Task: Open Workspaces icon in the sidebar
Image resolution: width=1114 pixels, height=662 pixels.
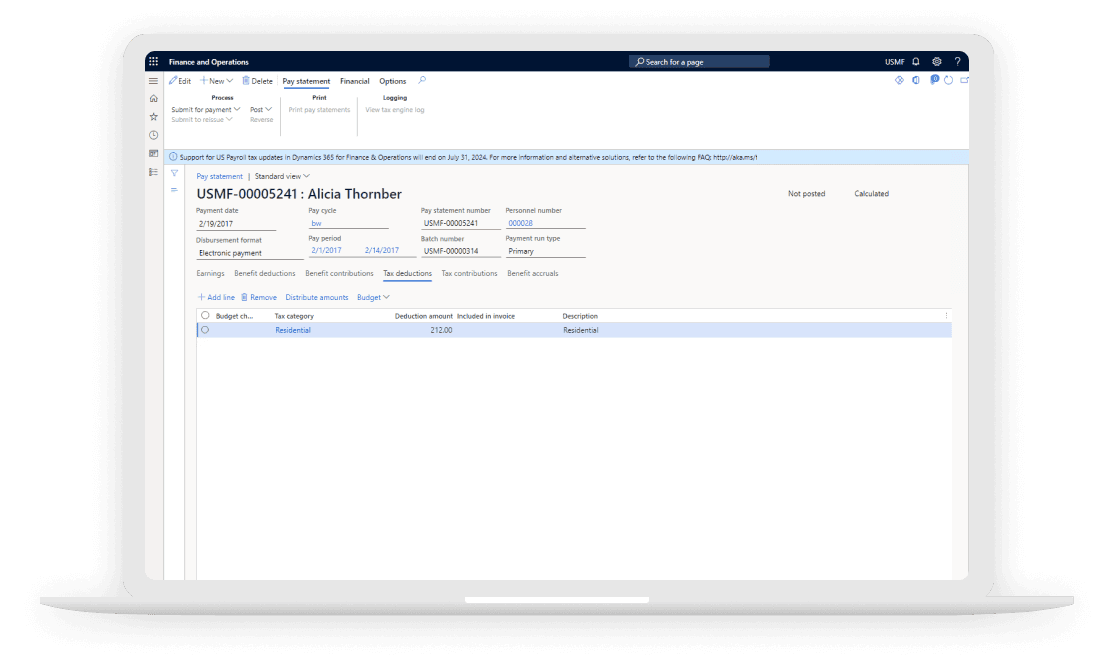Action: (x=153, y=153)
